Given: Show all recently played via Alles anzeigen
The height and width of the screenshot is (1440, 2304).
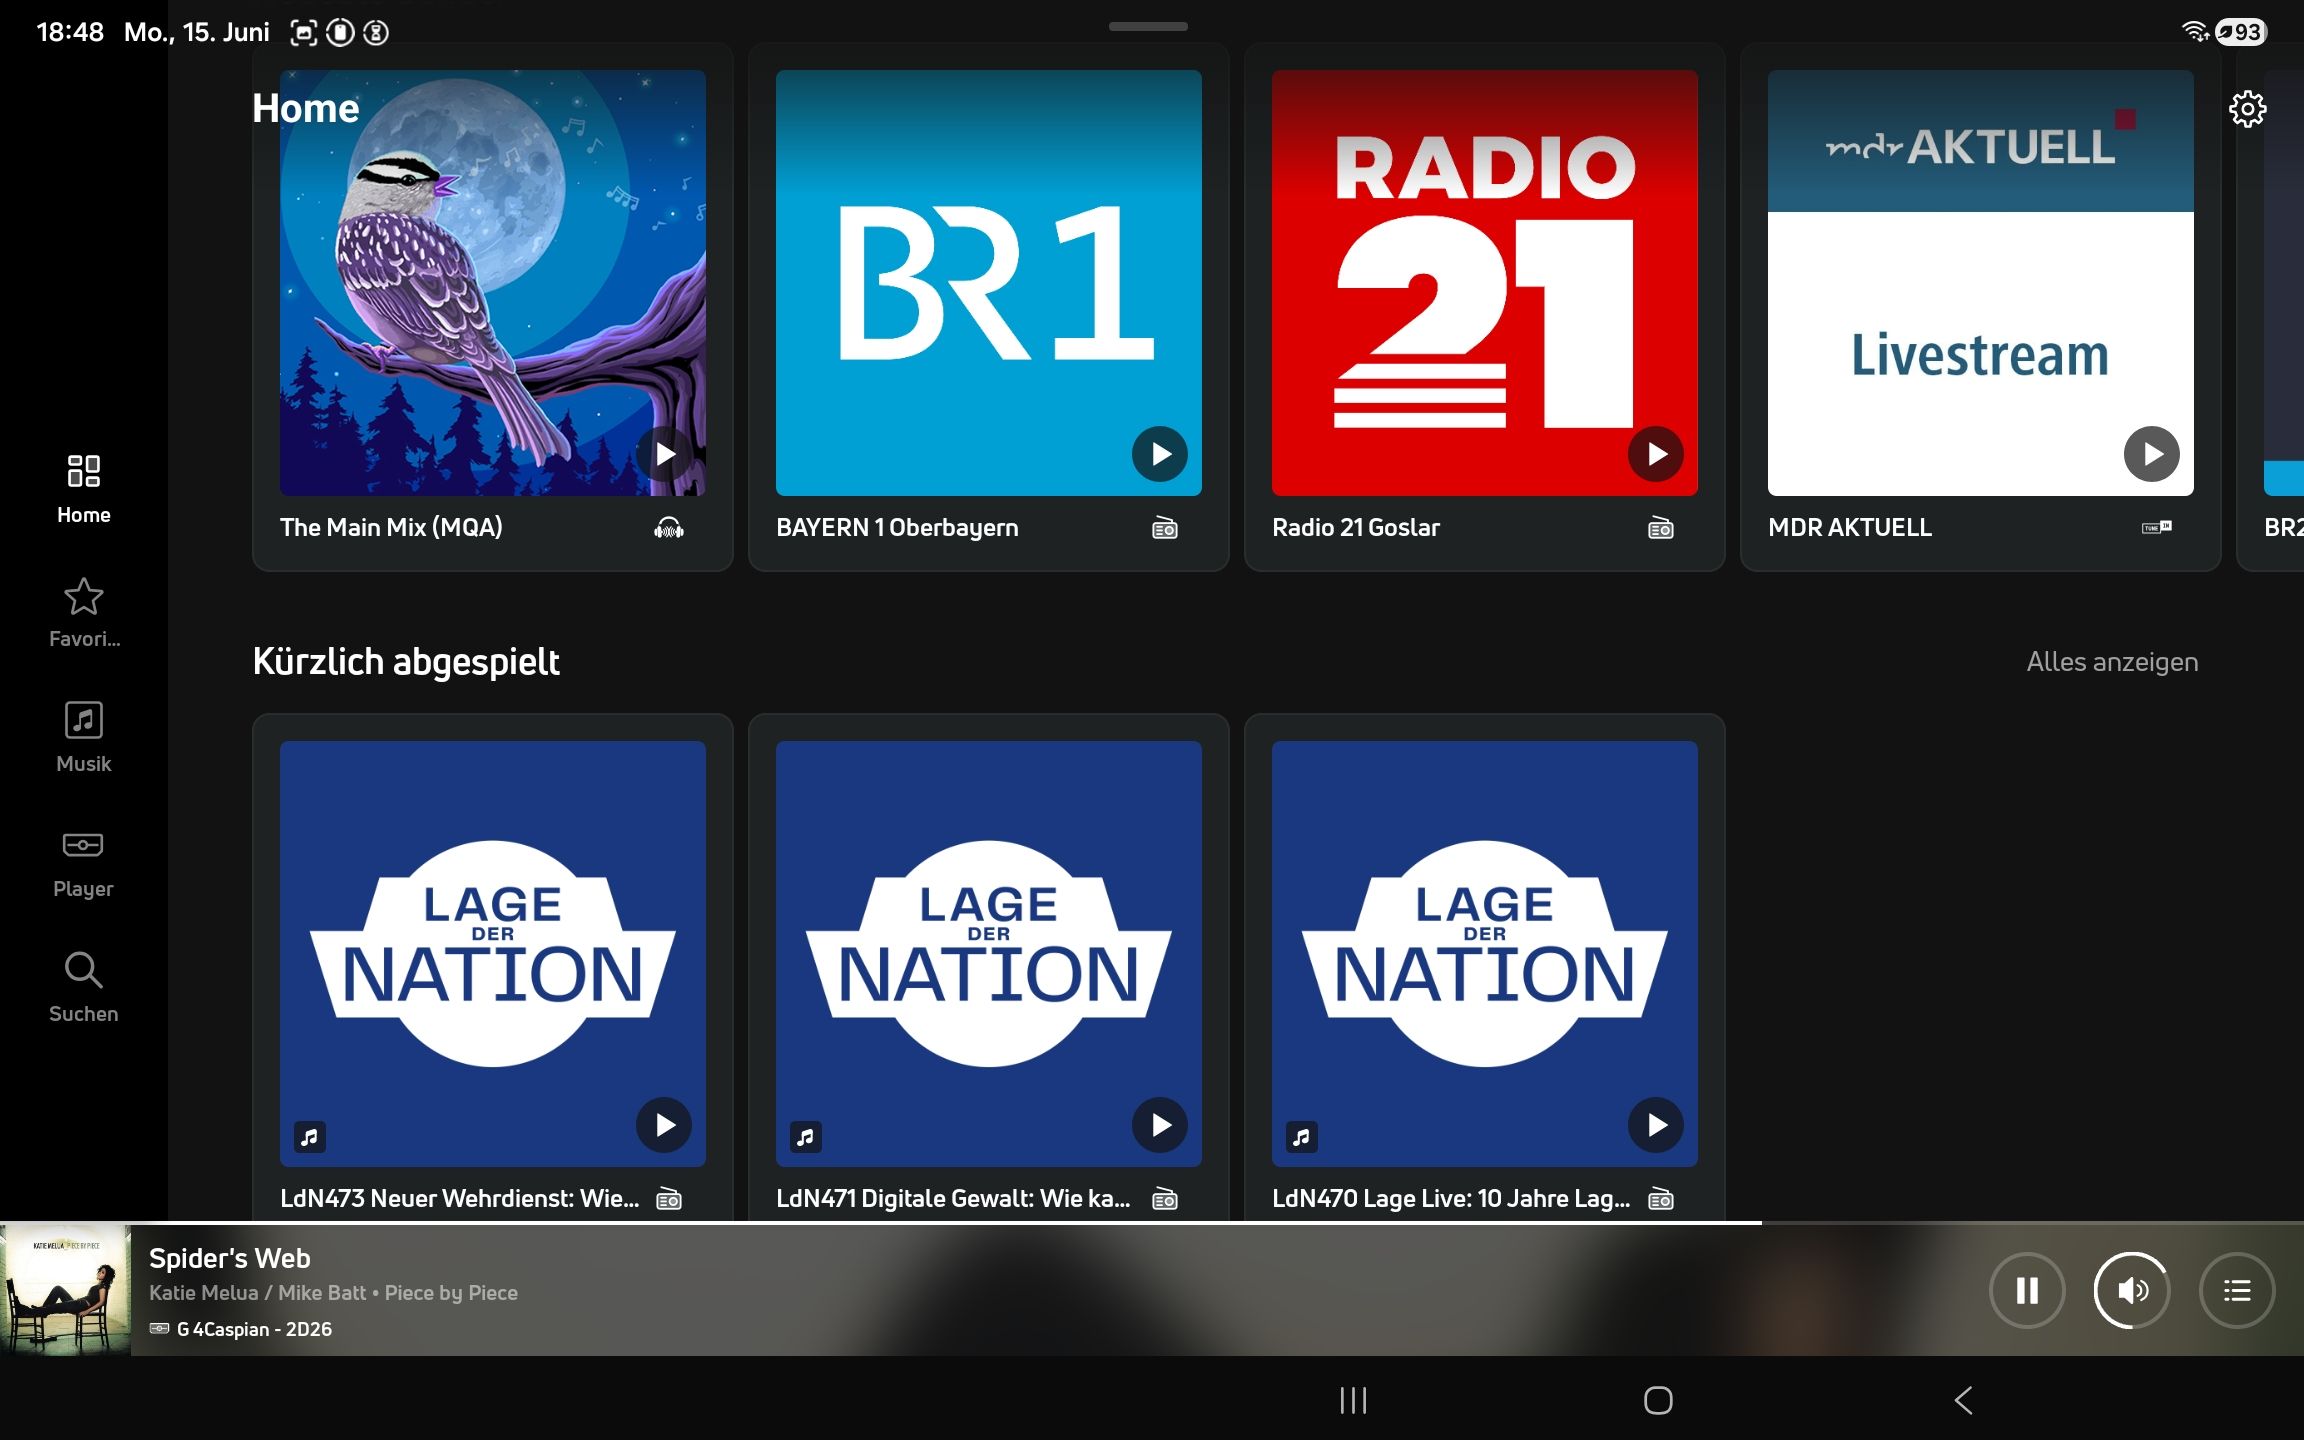Looking at the screenshot, I should coord(2112,662).
